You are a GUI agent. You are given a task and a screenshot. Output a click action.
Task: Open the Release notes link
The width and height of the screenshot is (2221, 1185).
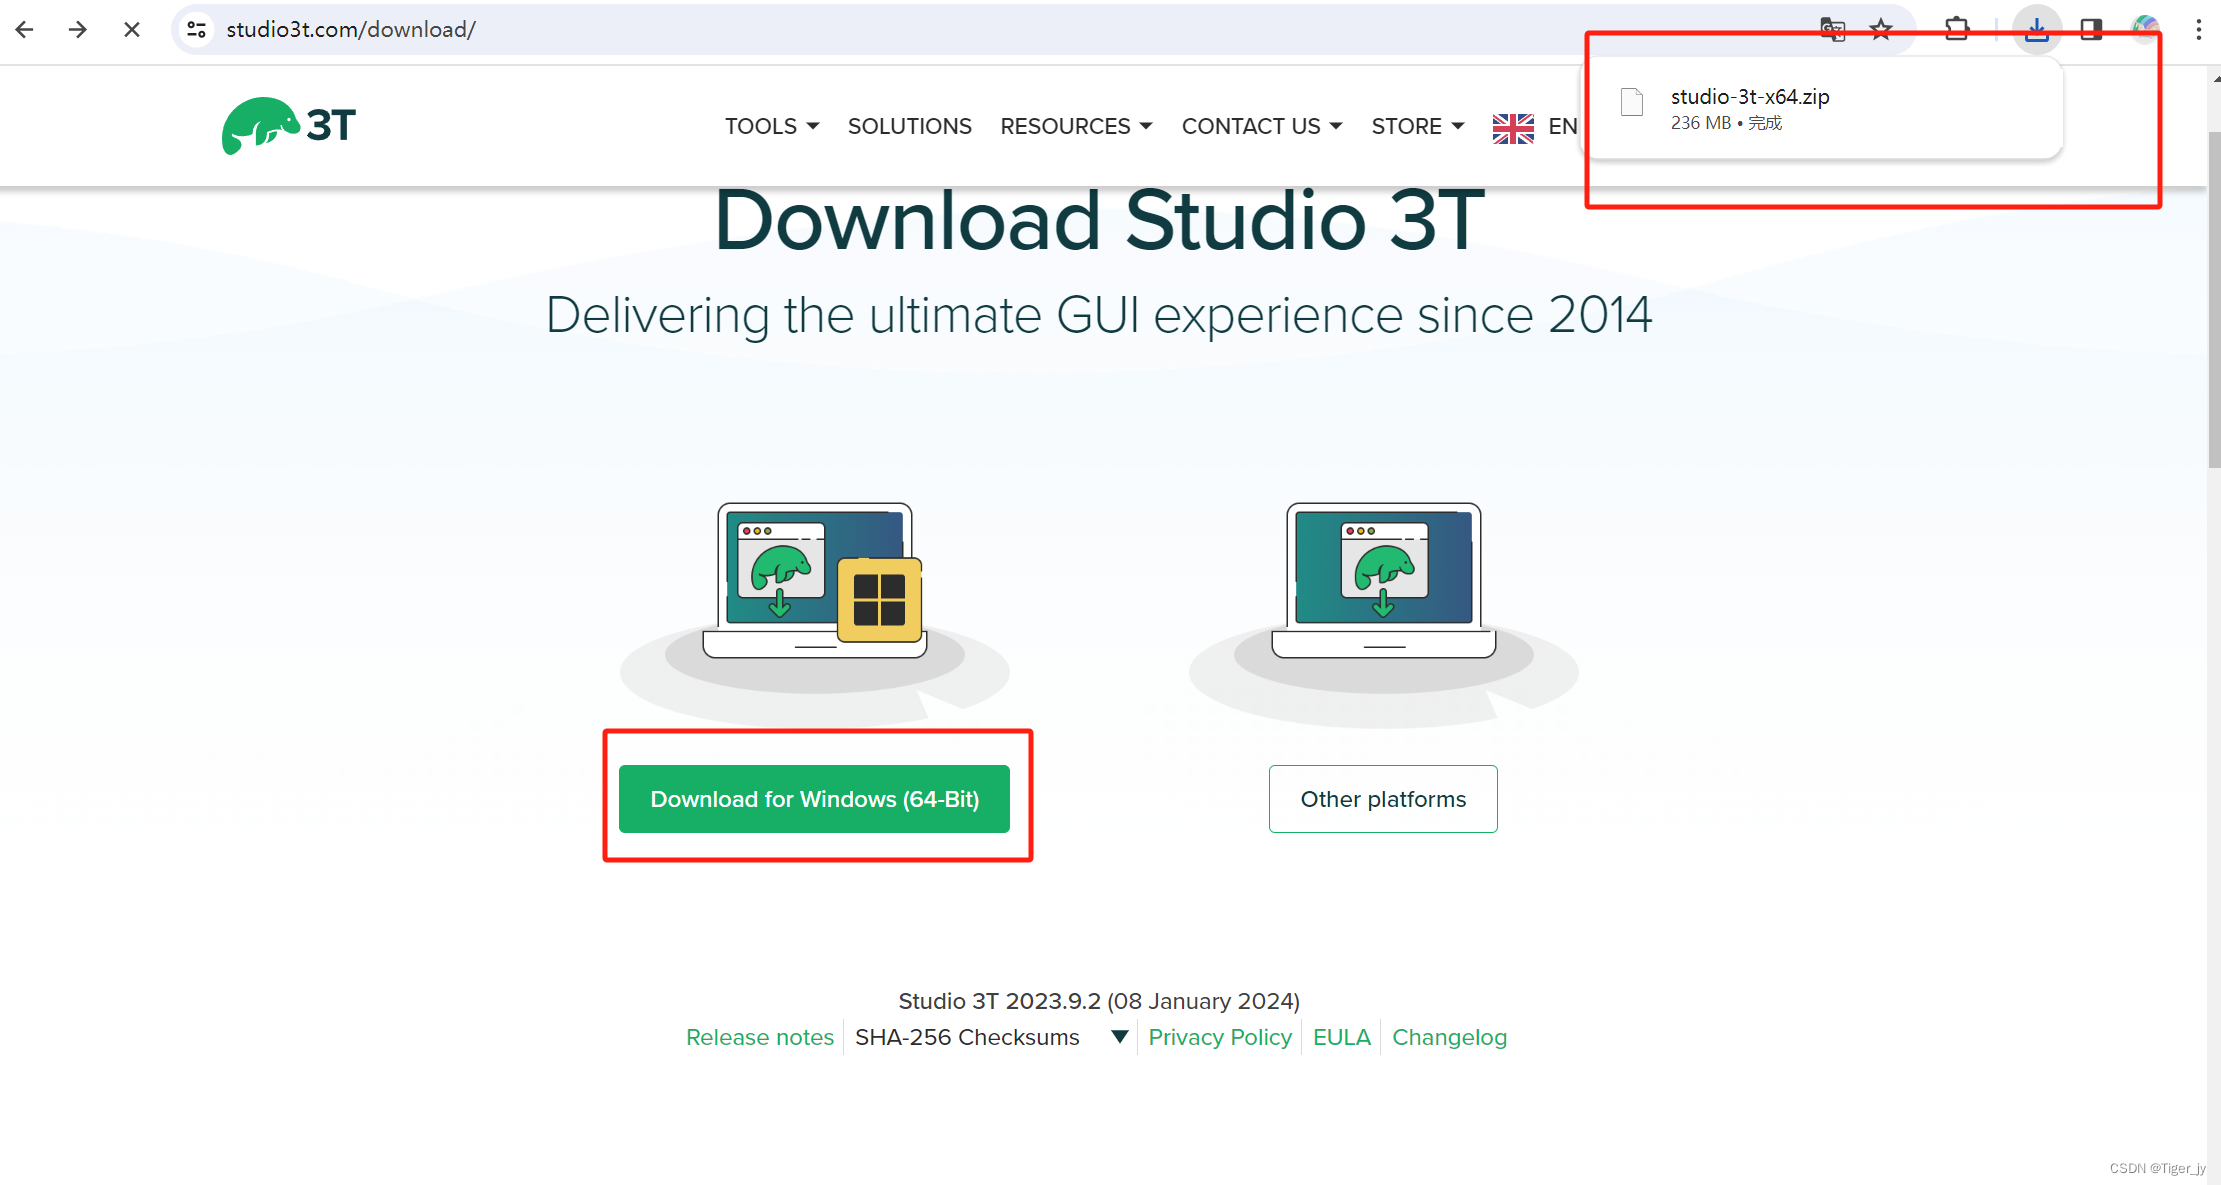tap(759, 1037)
